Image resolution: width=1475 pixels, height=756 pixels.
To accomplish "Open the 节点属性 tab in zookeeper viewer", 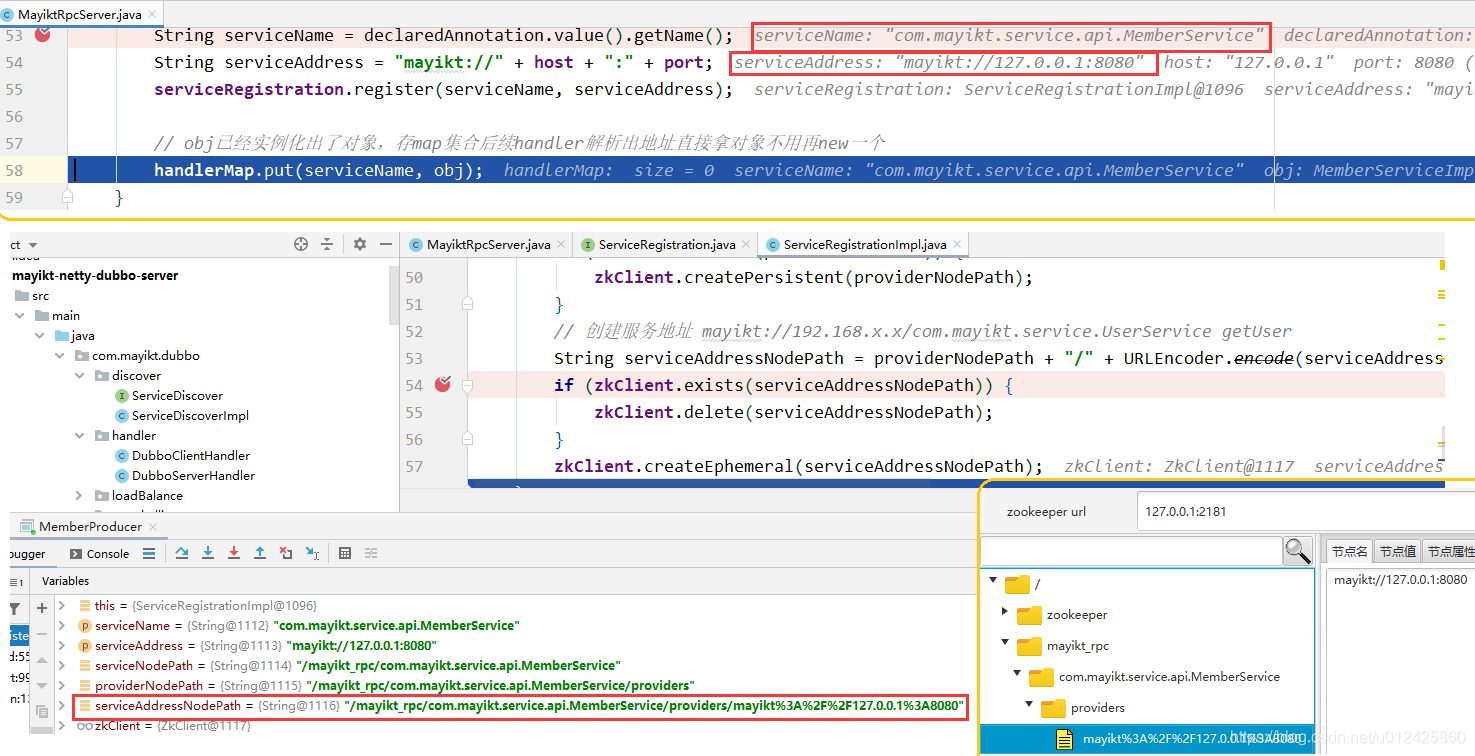I will point(1449,551).
